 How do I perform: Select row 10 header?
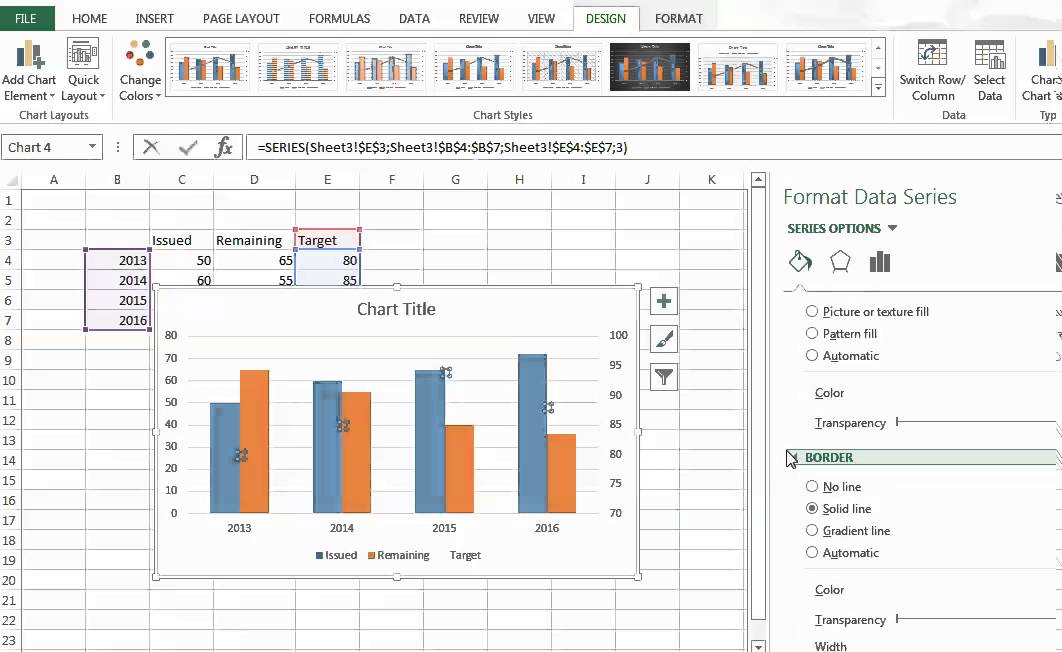pyautogui.click(x=9, y=381)
